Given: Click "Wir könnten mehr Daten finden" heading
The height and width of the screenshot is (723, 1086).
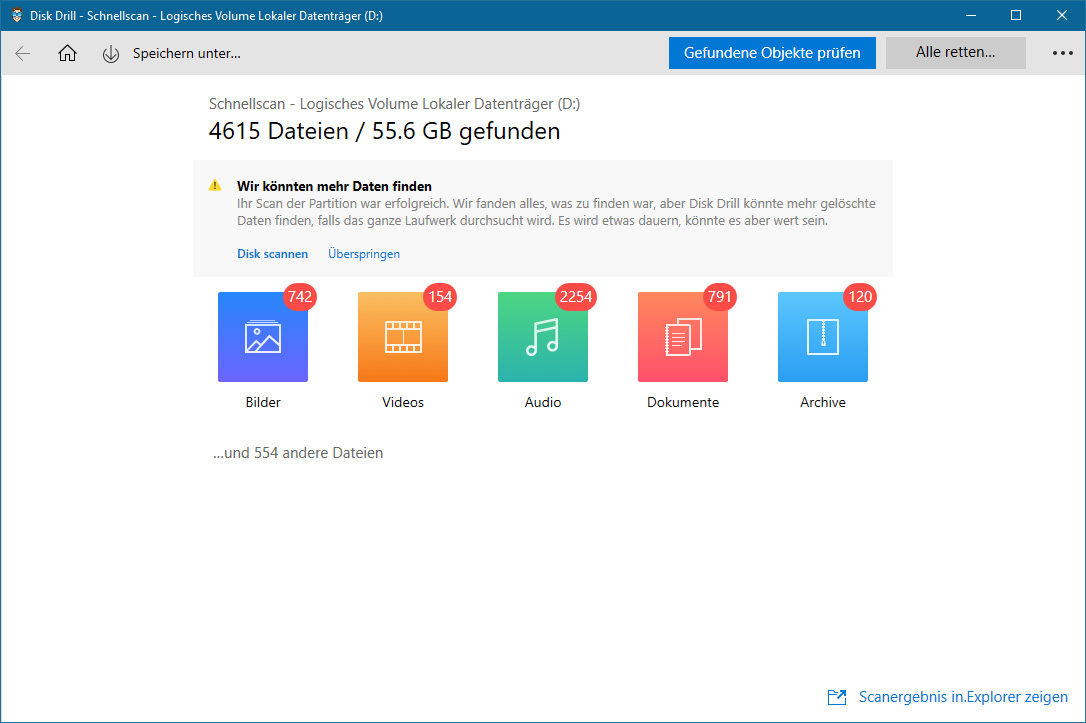Looking at the screenshot, I should point(334,186).
